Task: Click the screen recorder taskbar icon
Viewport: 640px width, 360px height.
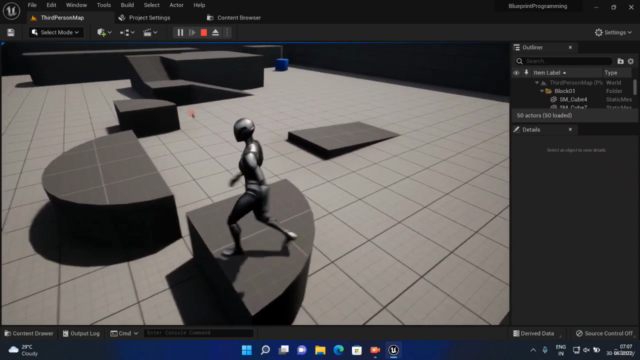Action: [x=375, y=350]
